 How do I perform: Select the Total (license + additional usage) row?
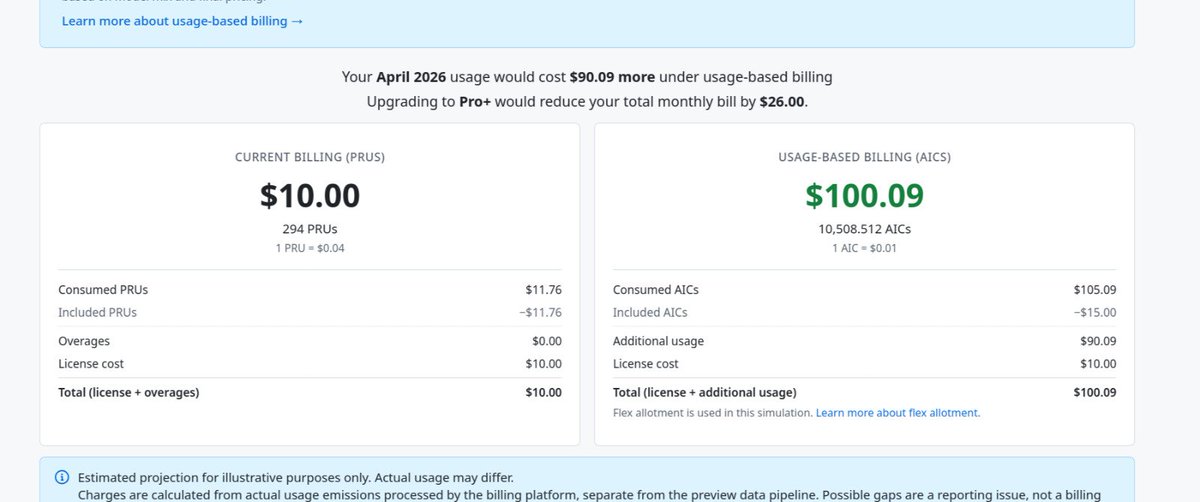click(864, 393)
